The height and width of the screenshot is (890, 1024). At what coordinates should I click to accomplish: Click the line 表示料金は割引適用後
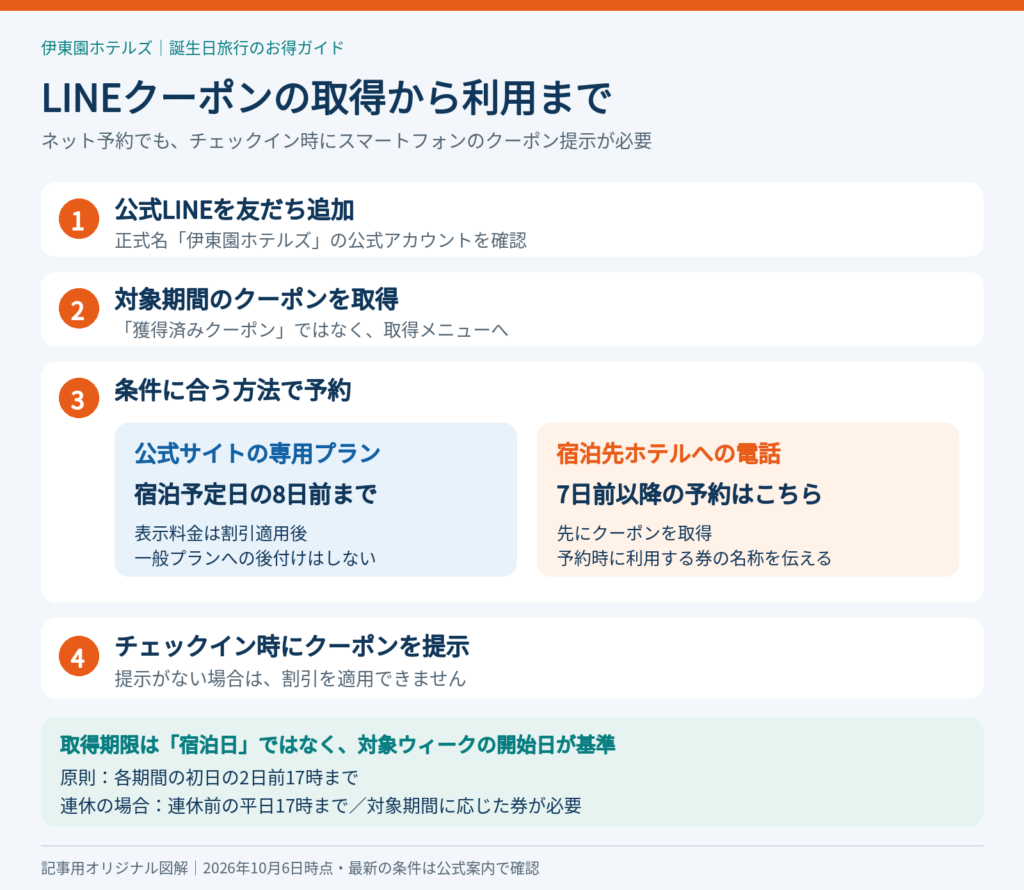[221, 533]
